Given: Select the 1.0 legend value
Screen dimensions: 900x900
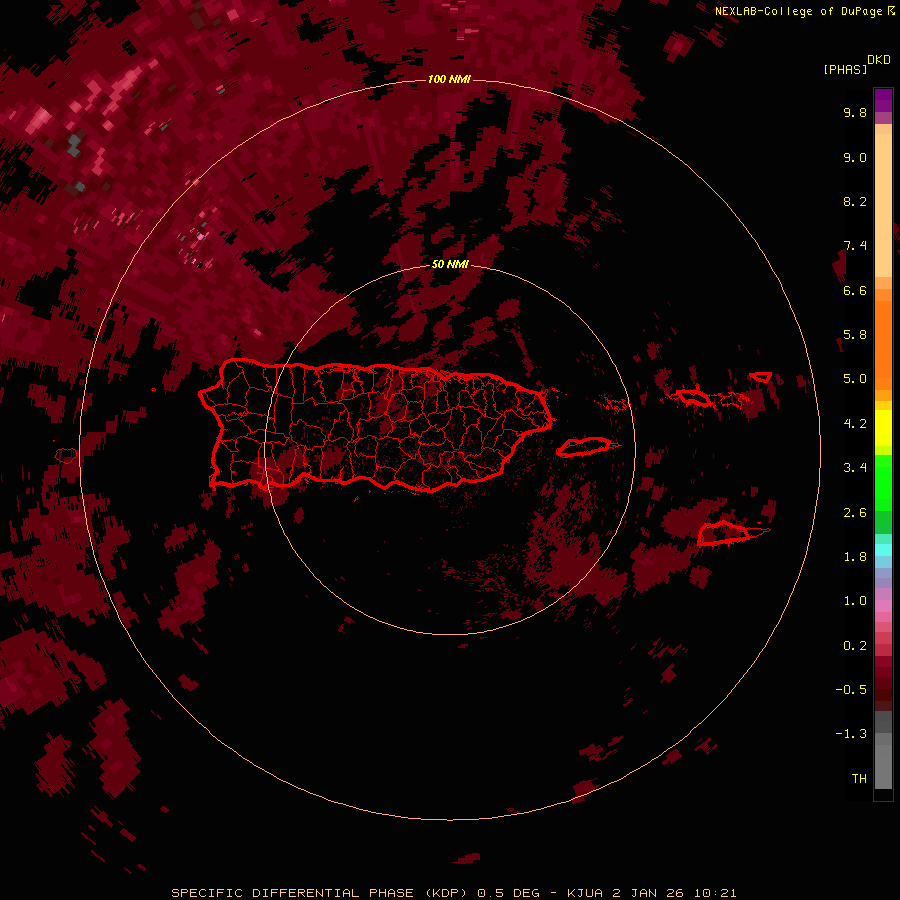Looking at the screenshot, I should [x=855, y=601].
